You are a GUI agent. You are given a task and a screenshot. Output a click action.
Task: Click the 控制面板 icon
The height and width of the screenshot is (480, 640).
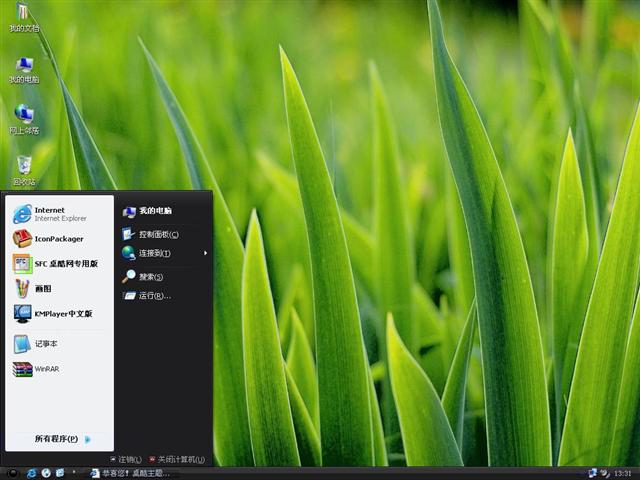pos(128,234)
